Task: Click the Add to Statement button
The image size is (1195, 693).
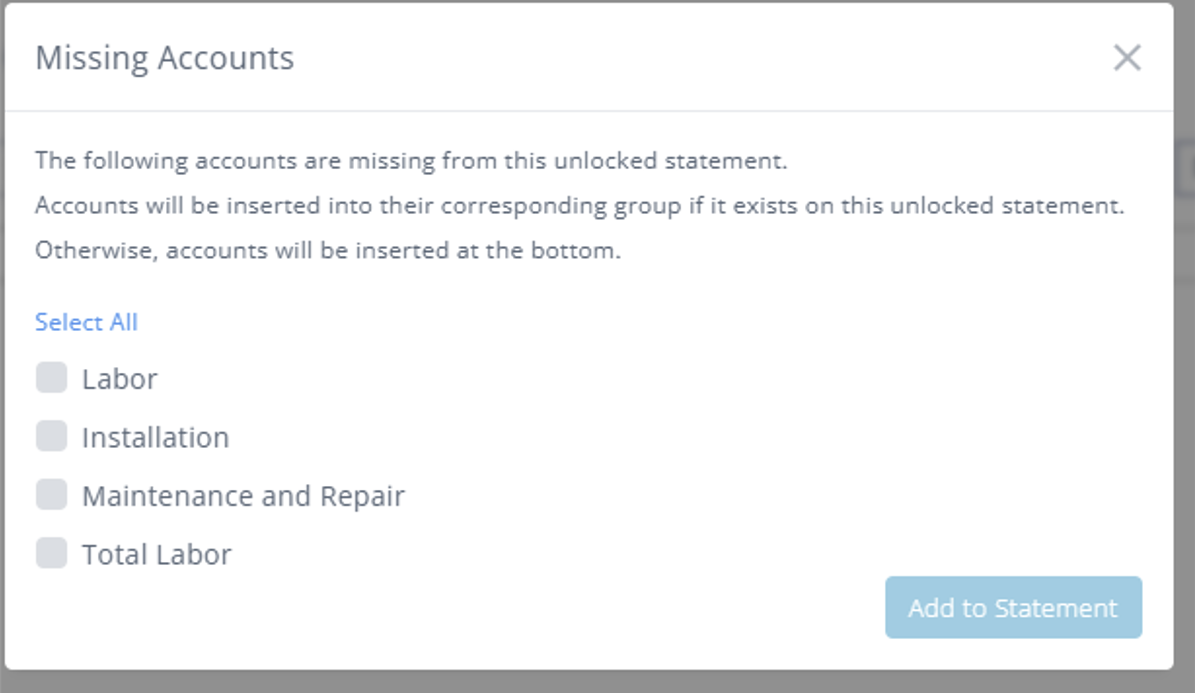Action: (1013, 607)
